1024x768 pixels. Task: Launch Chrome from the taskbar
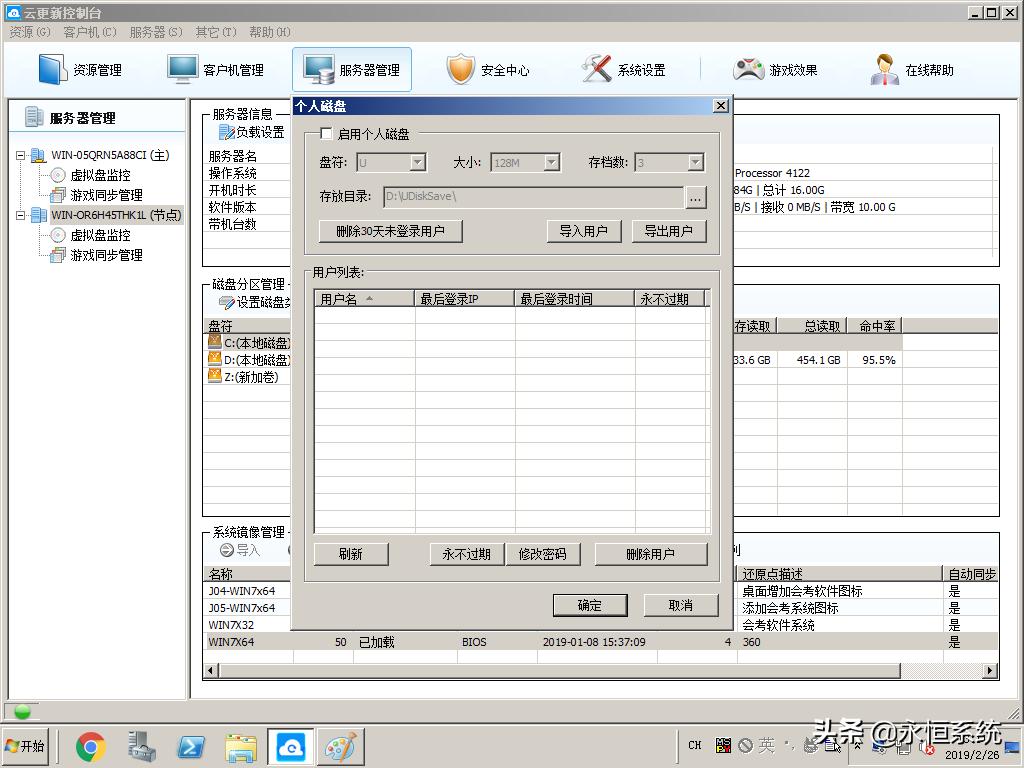click(92, 745)
